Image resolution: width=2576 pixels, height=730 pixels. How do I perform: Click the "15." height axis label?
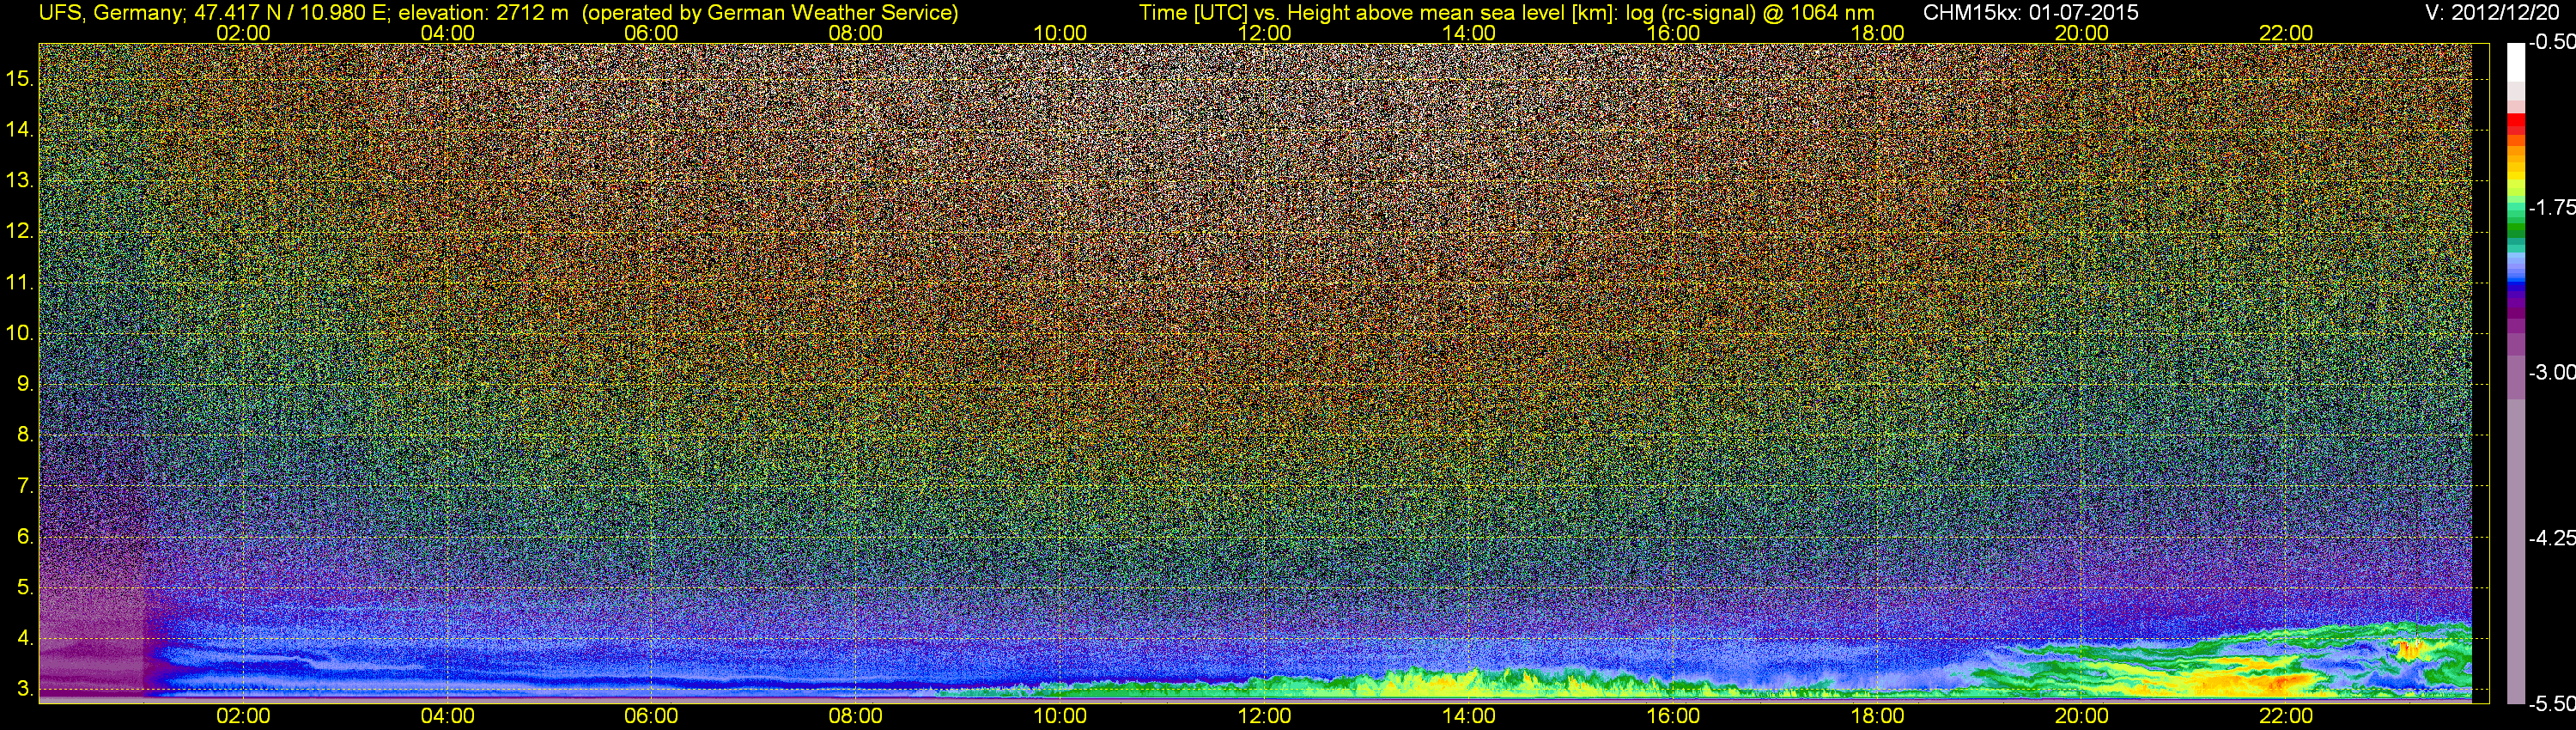[x=20, y=79]
